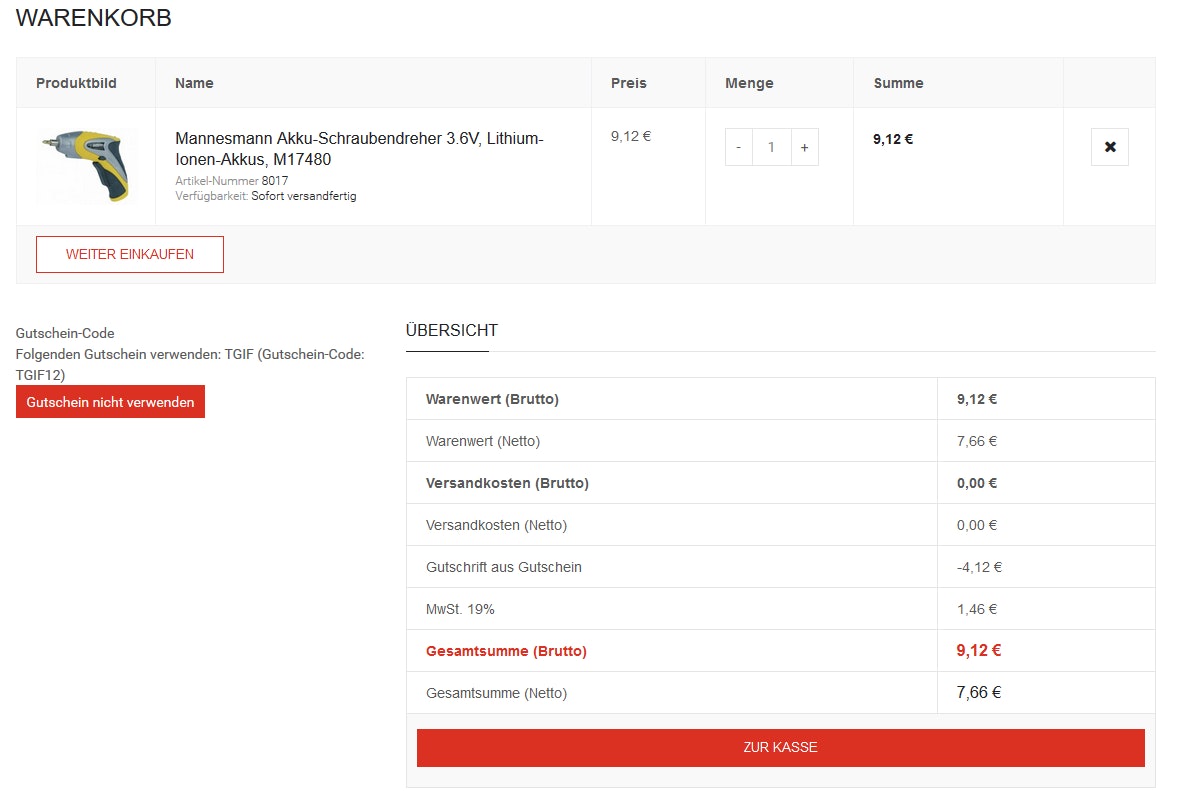1177x801 pixels.
Task: Select the Gutschrift aus Gutschein row label
Action: [503, 567]
